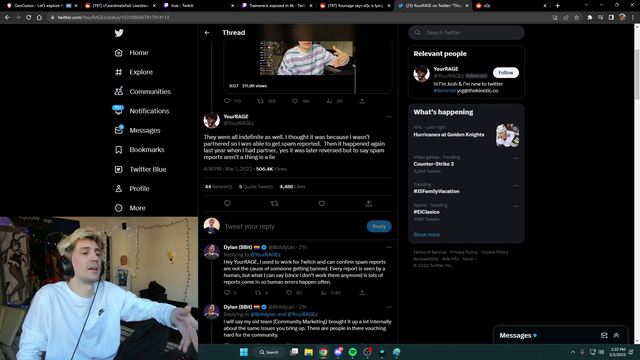
Task: Open more options for #ElClasico trend
Action: click(x=516, y=206)
